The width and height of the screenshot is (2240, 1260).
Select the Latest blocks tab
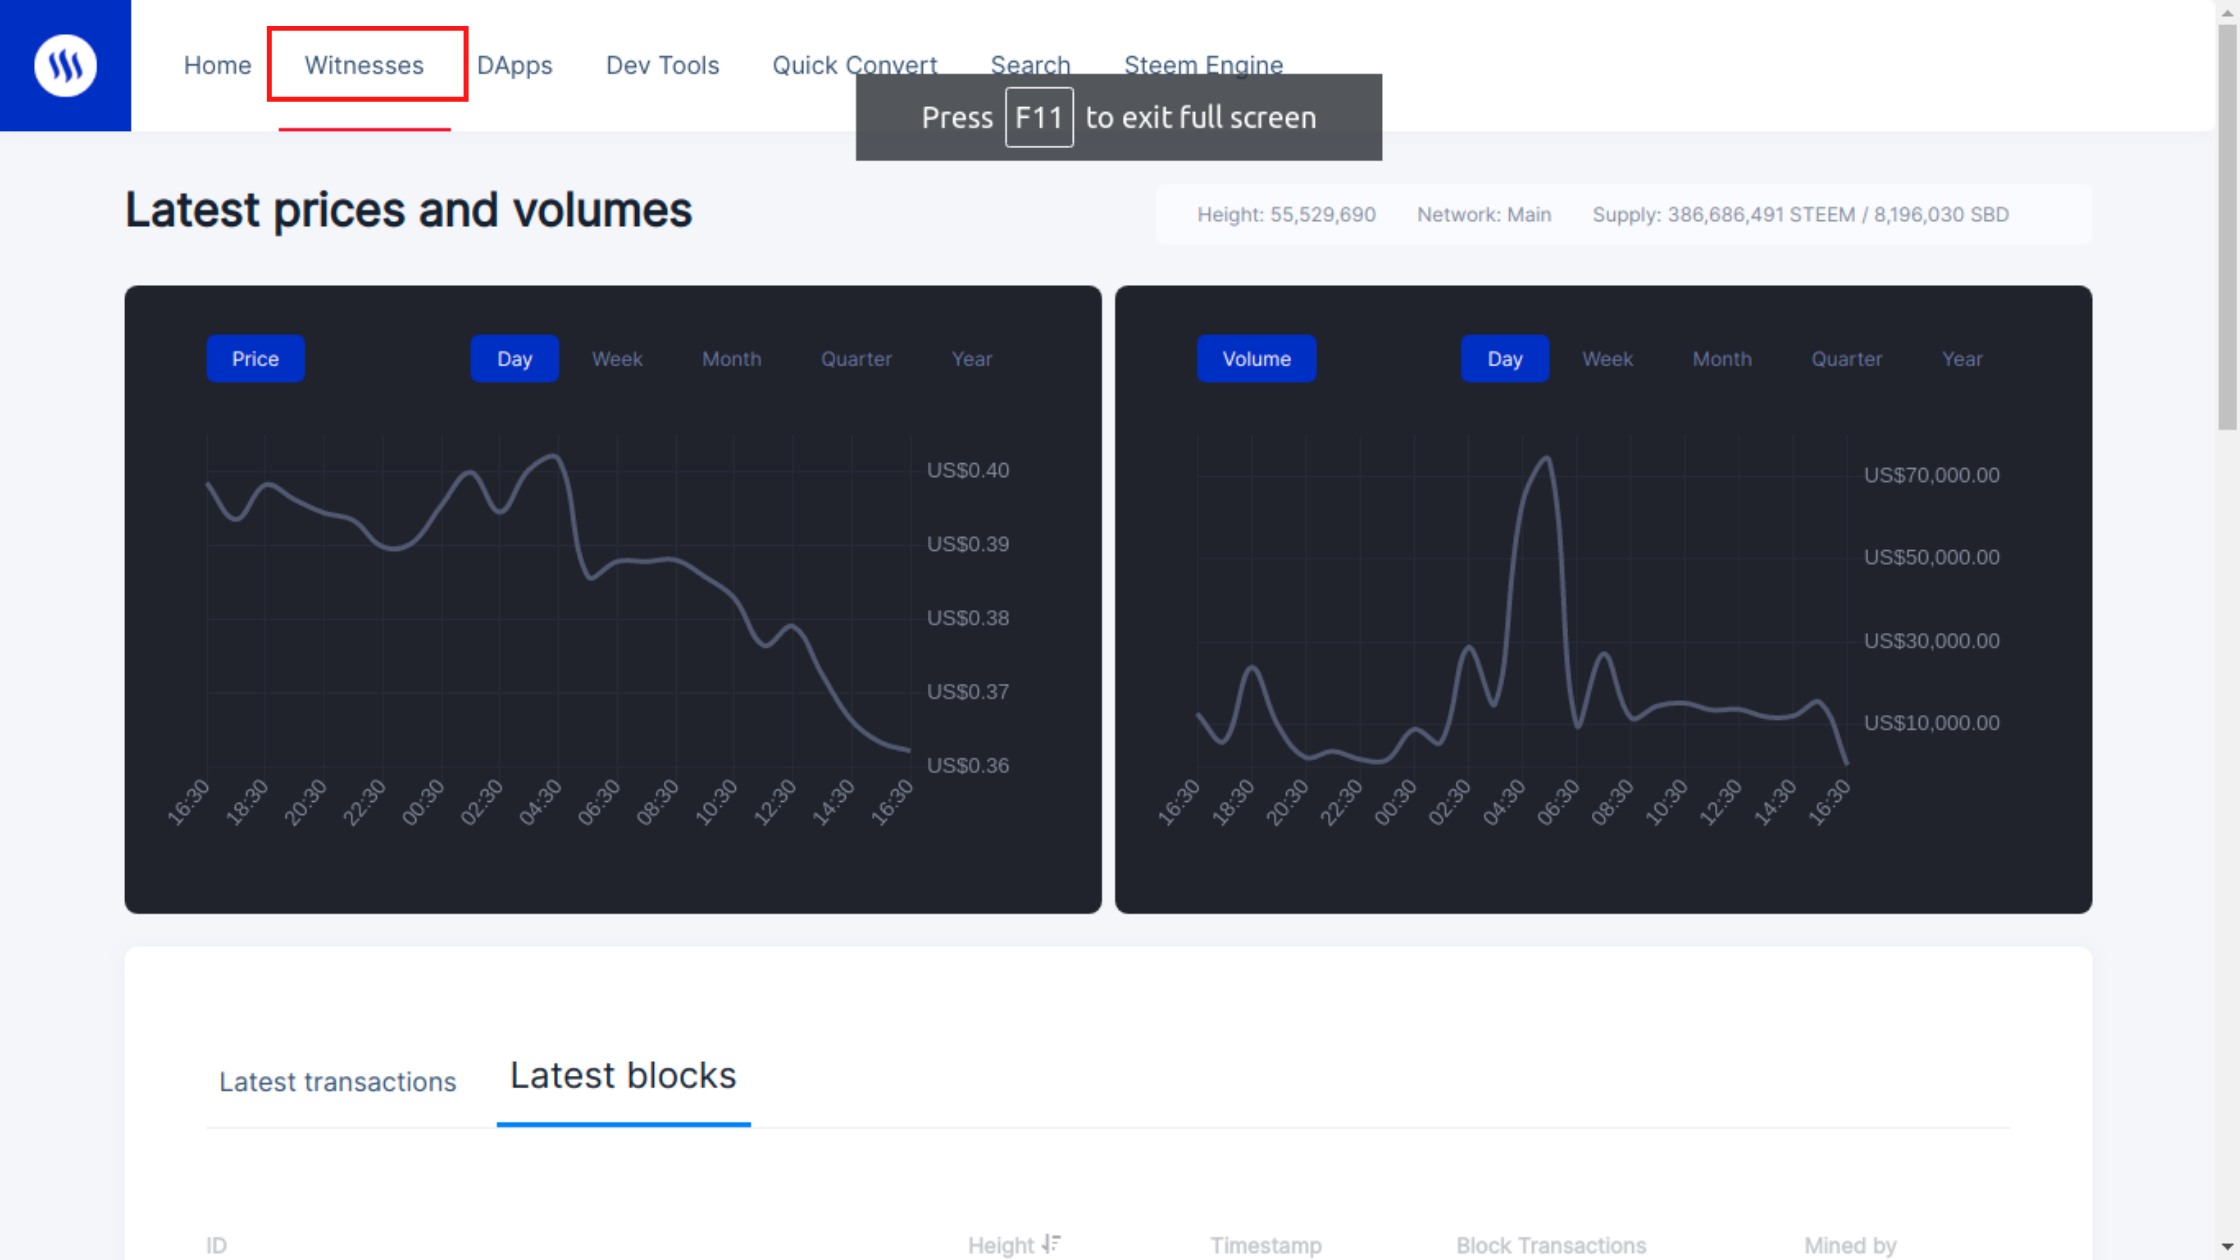[x=623, y=1076]
